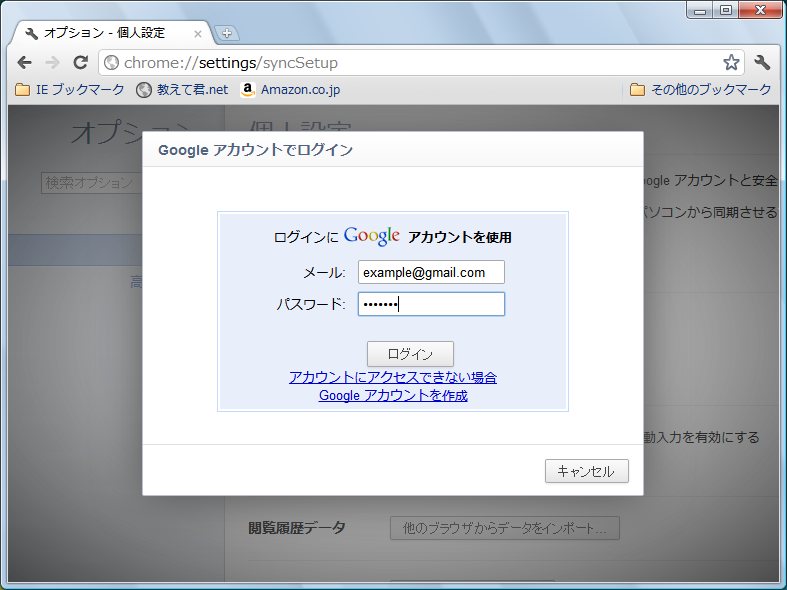
Task: Click the 検索オプション search field behind dialog
Action: 91,183
